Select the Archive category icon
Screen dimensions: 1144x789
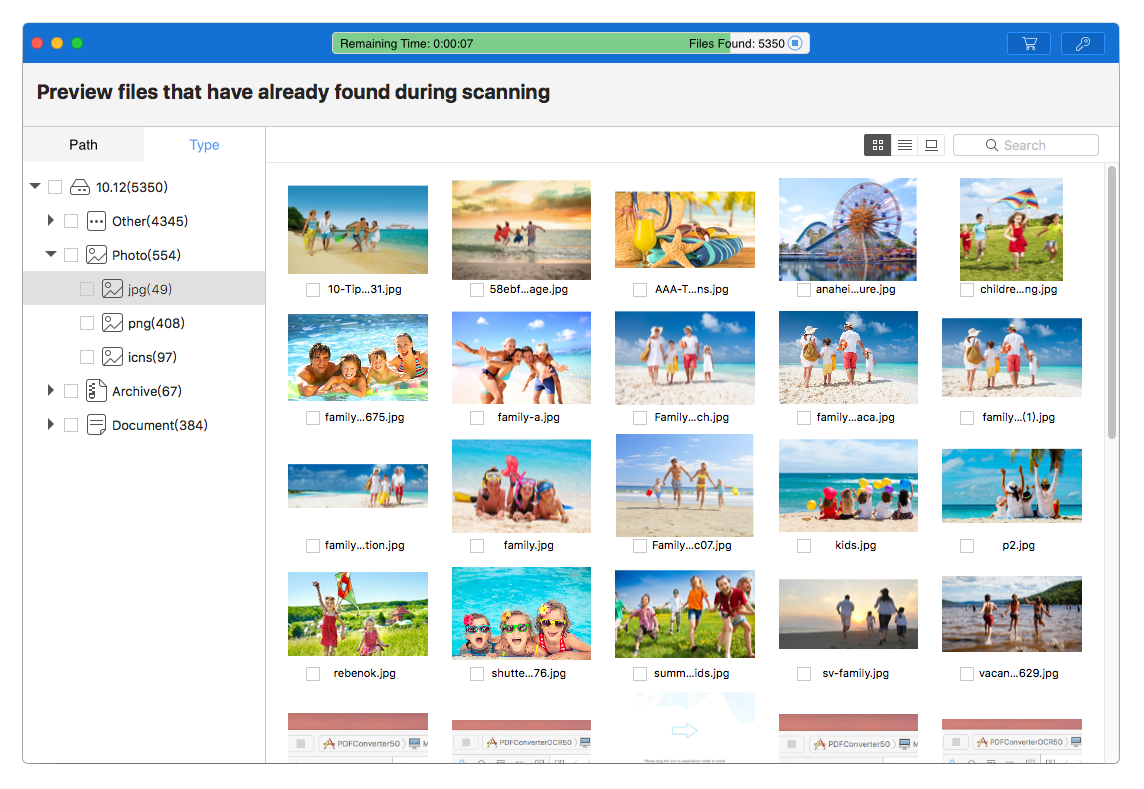pyautogui.click(x=97, y=391)
